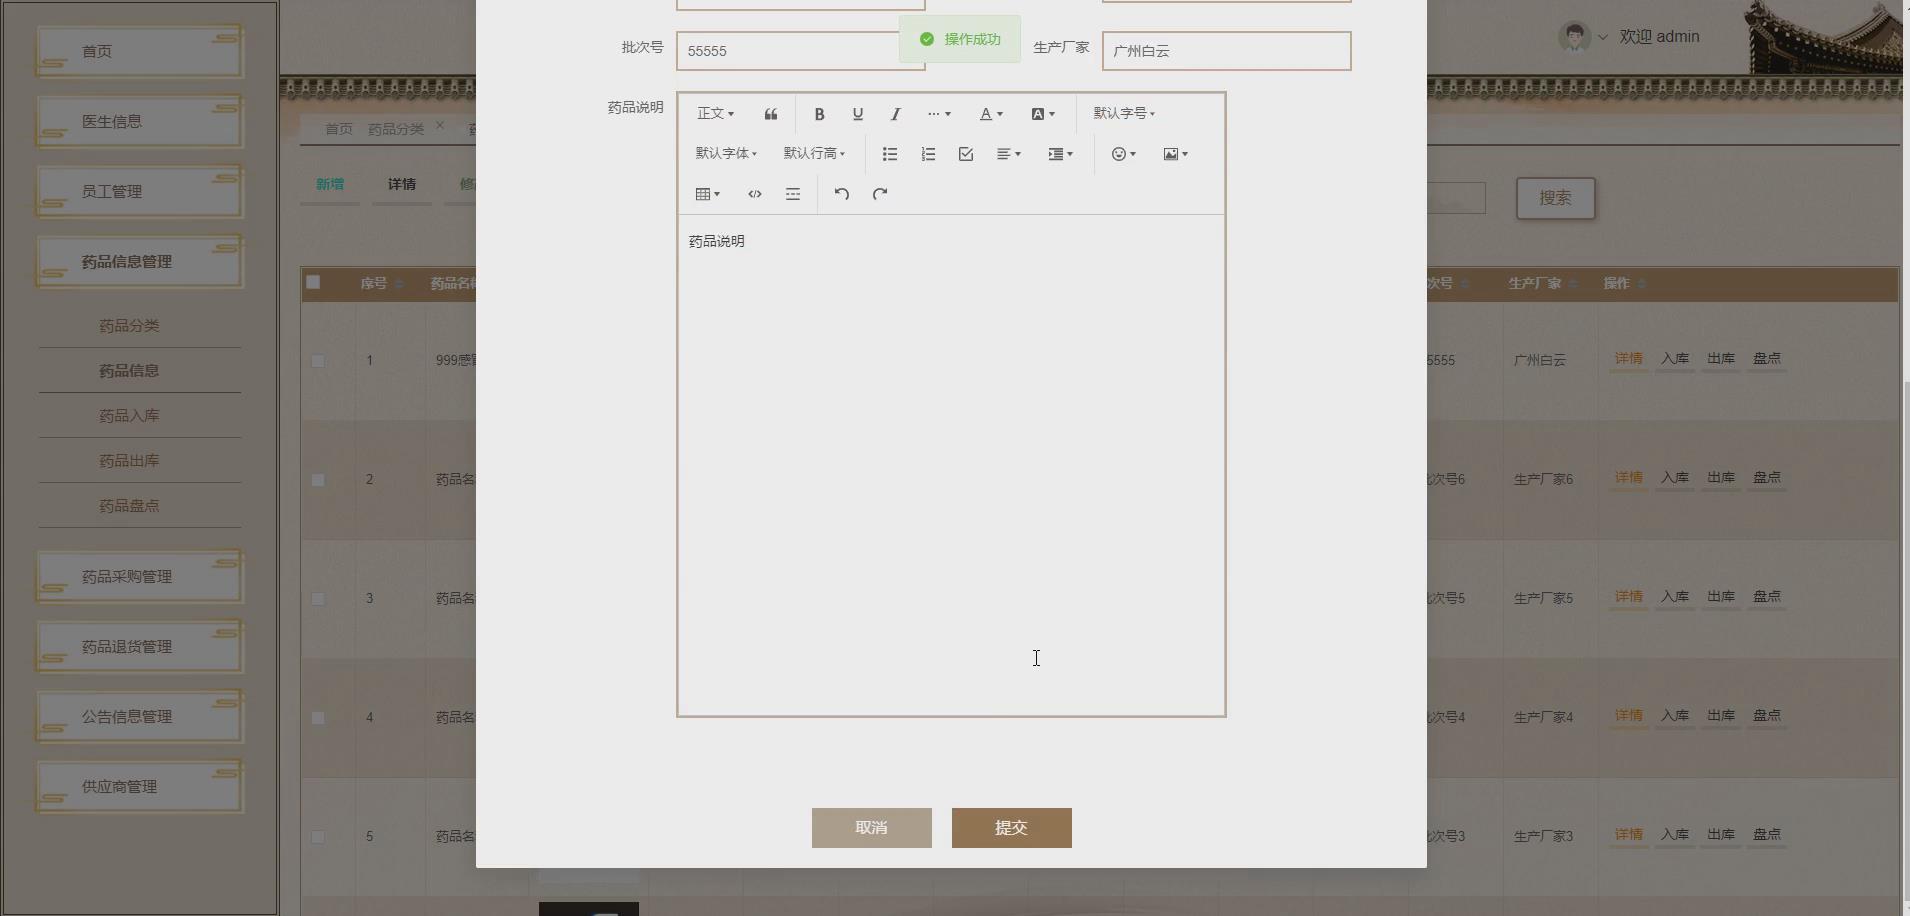Submit the form with the 提交 button
Viewport: 1910px width, 916px height.
click(x=1011, y=827)
